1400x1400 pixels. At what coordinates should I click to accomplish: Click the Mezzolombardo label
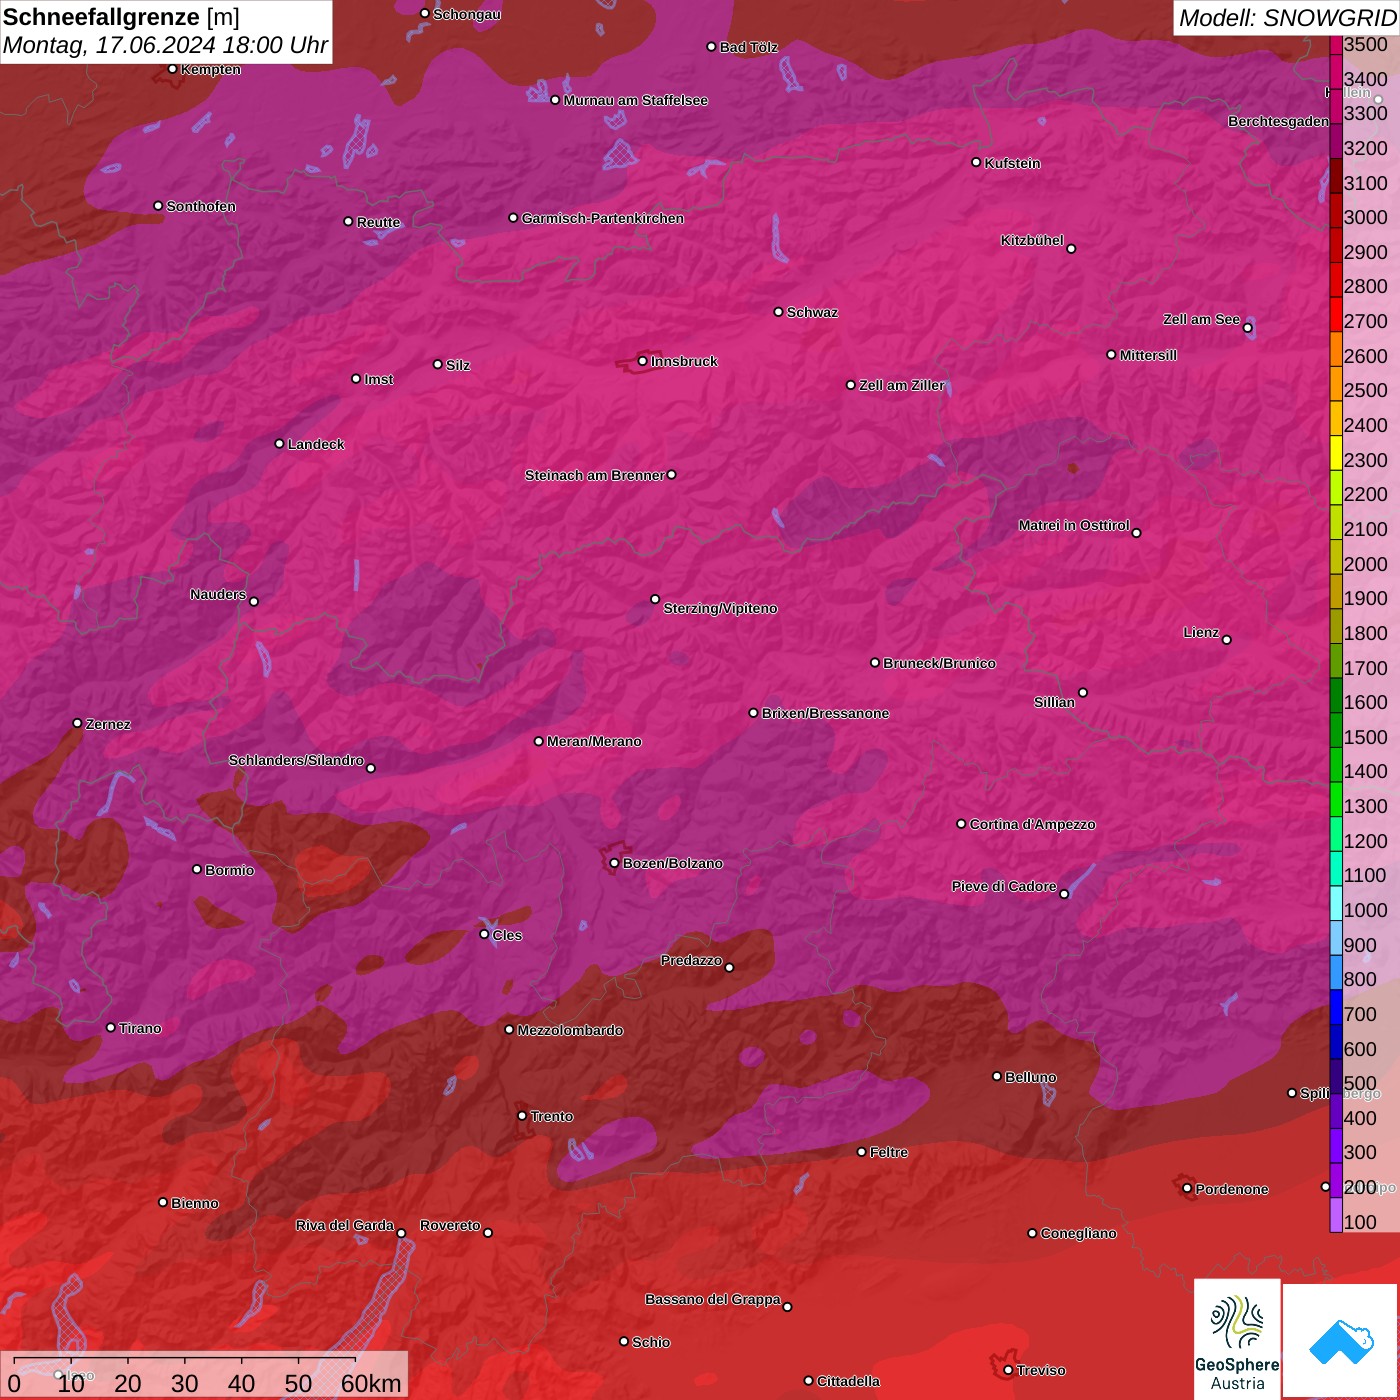tap(570, 1030)
